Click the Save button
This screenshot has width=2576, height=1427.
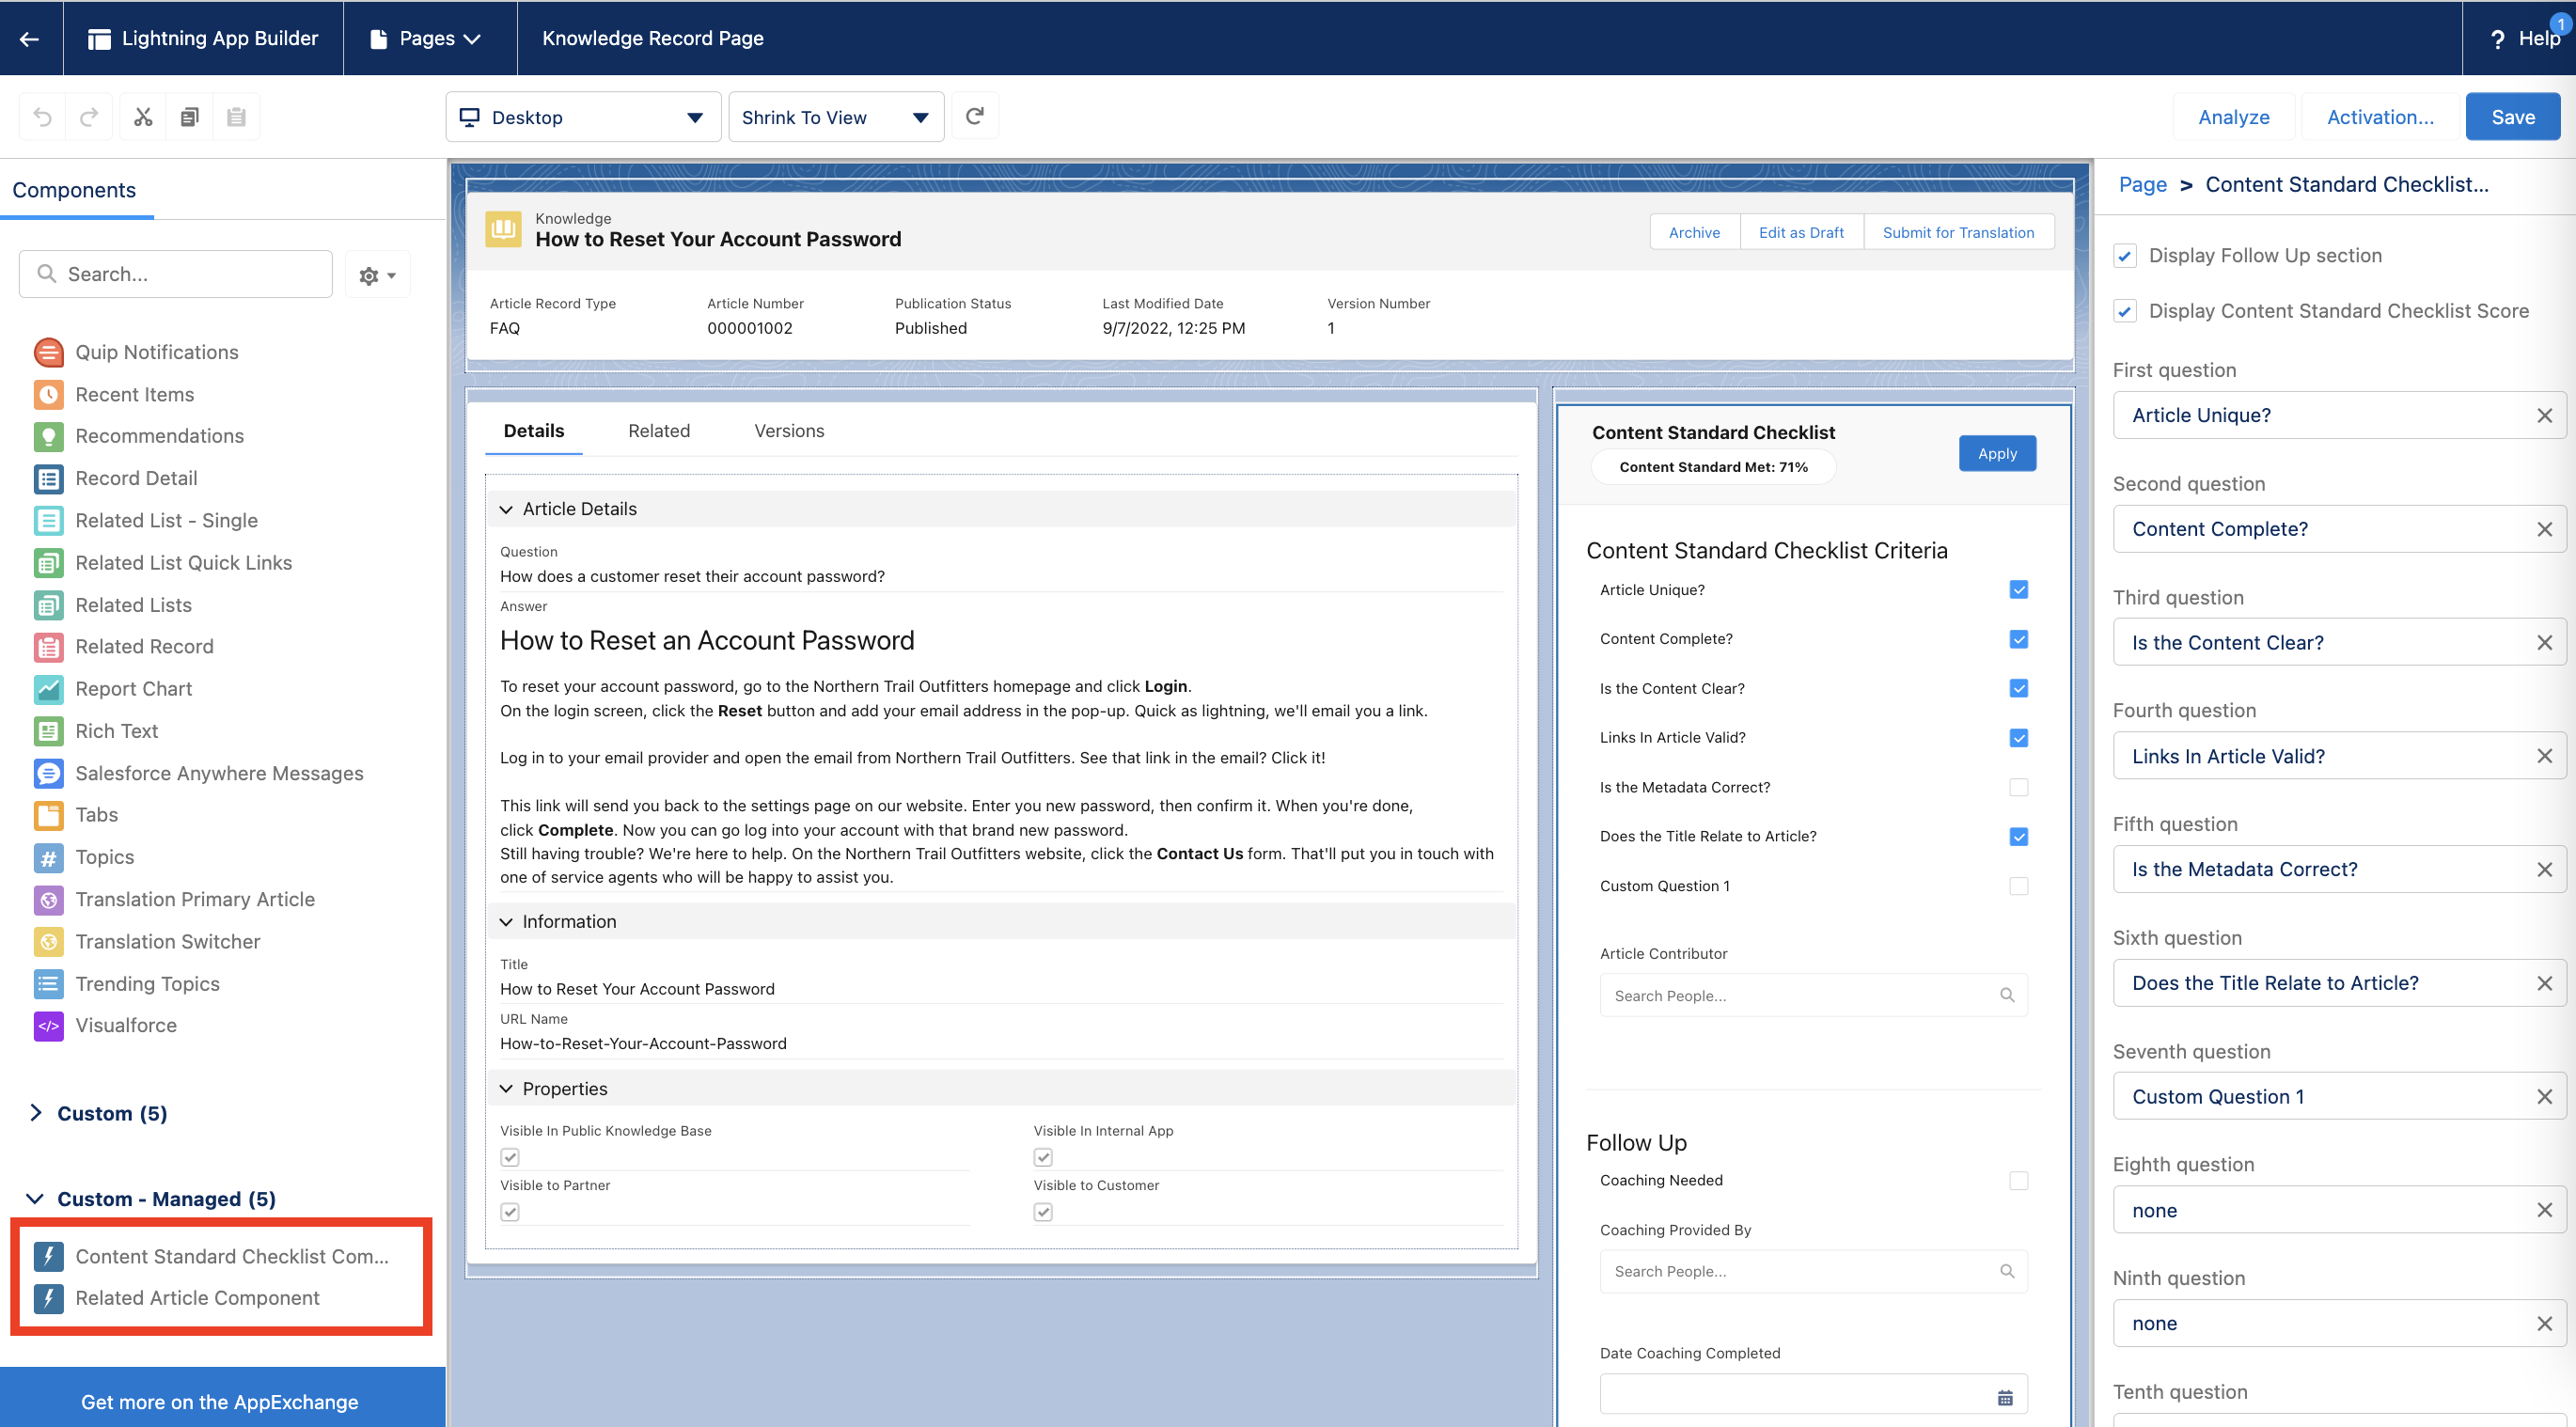pos(2511,117)
